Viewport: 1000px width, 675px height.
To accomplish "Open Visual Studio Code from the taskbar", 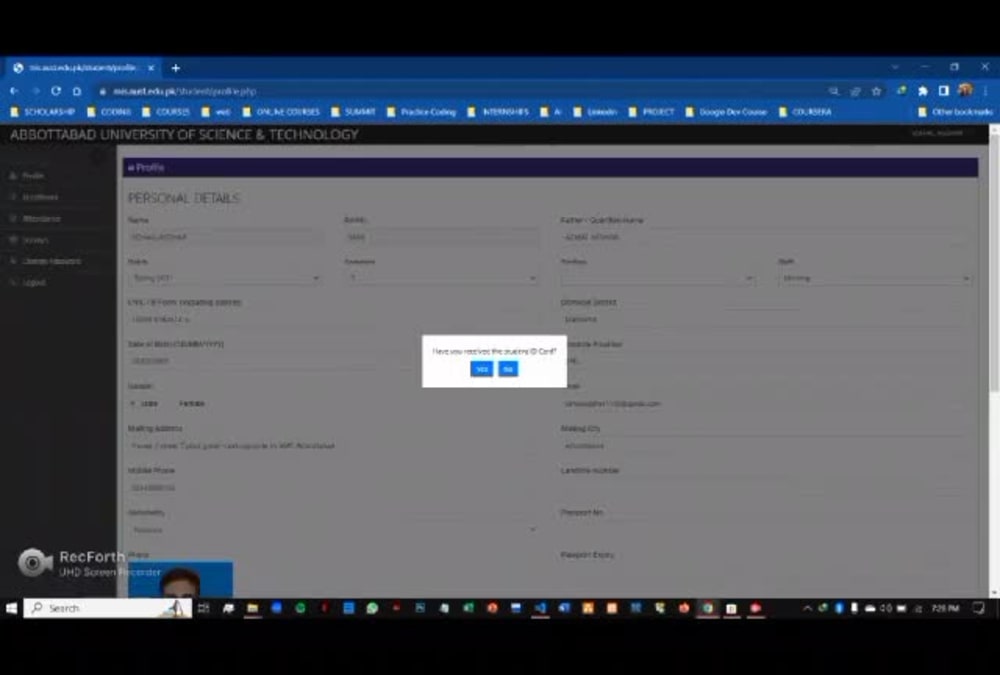I will [x=540, y=608].
